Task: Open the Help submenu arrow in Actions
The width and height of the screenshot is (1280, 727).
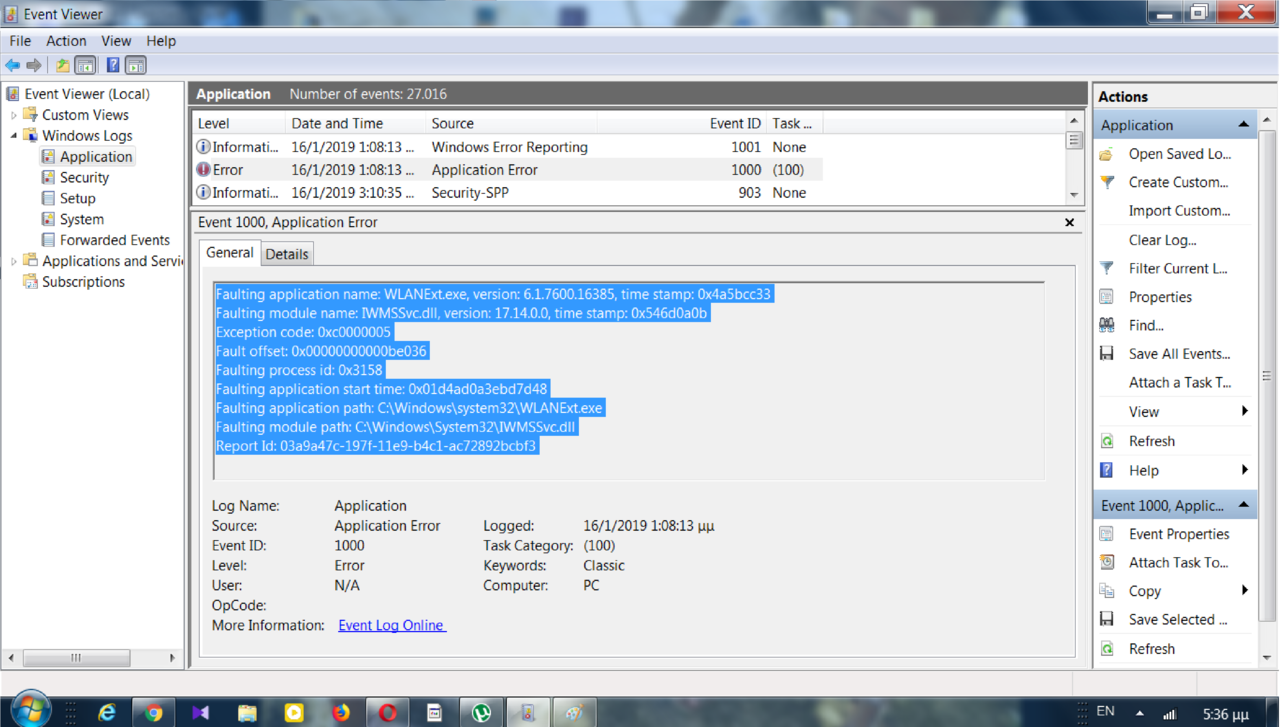Action: tap(1245, 470)
